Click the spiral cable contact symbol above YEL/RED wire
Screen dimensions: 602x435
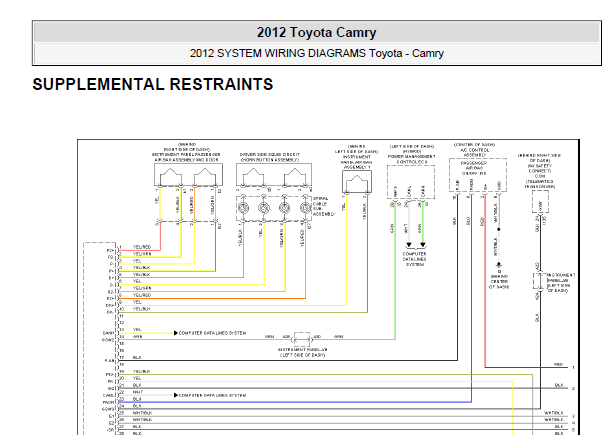point(305,208)
